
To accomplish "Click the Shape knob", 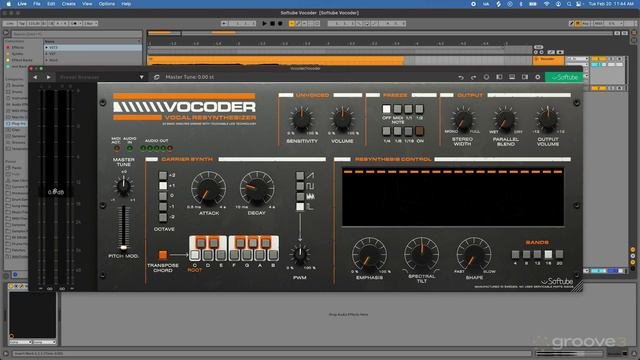I will [474, 255].
